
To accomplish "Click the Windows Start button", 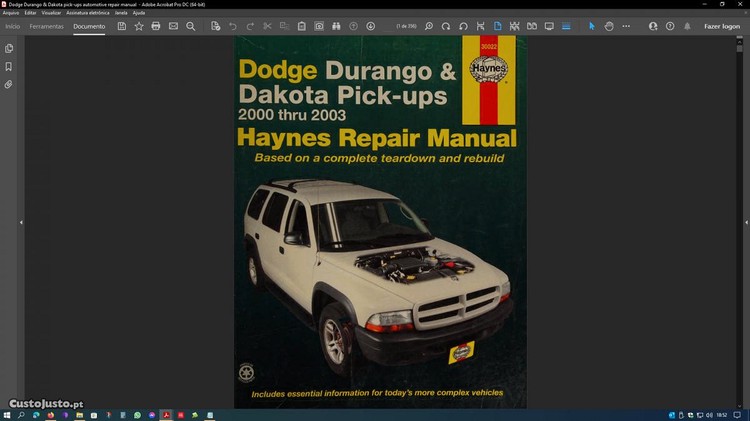I will pos(7,414).
